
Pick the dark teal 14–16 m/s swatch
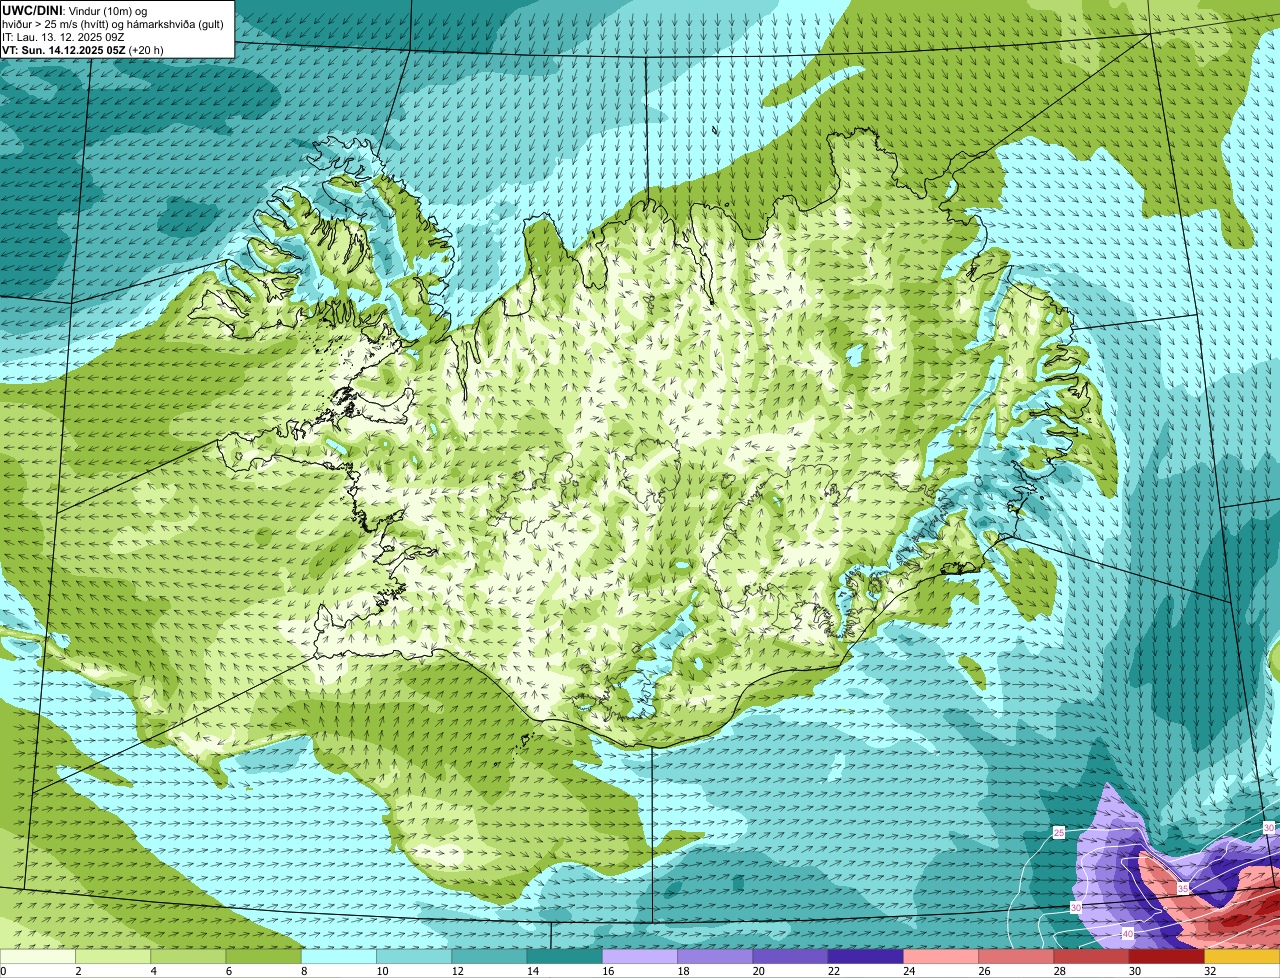[x=565, y=956]
